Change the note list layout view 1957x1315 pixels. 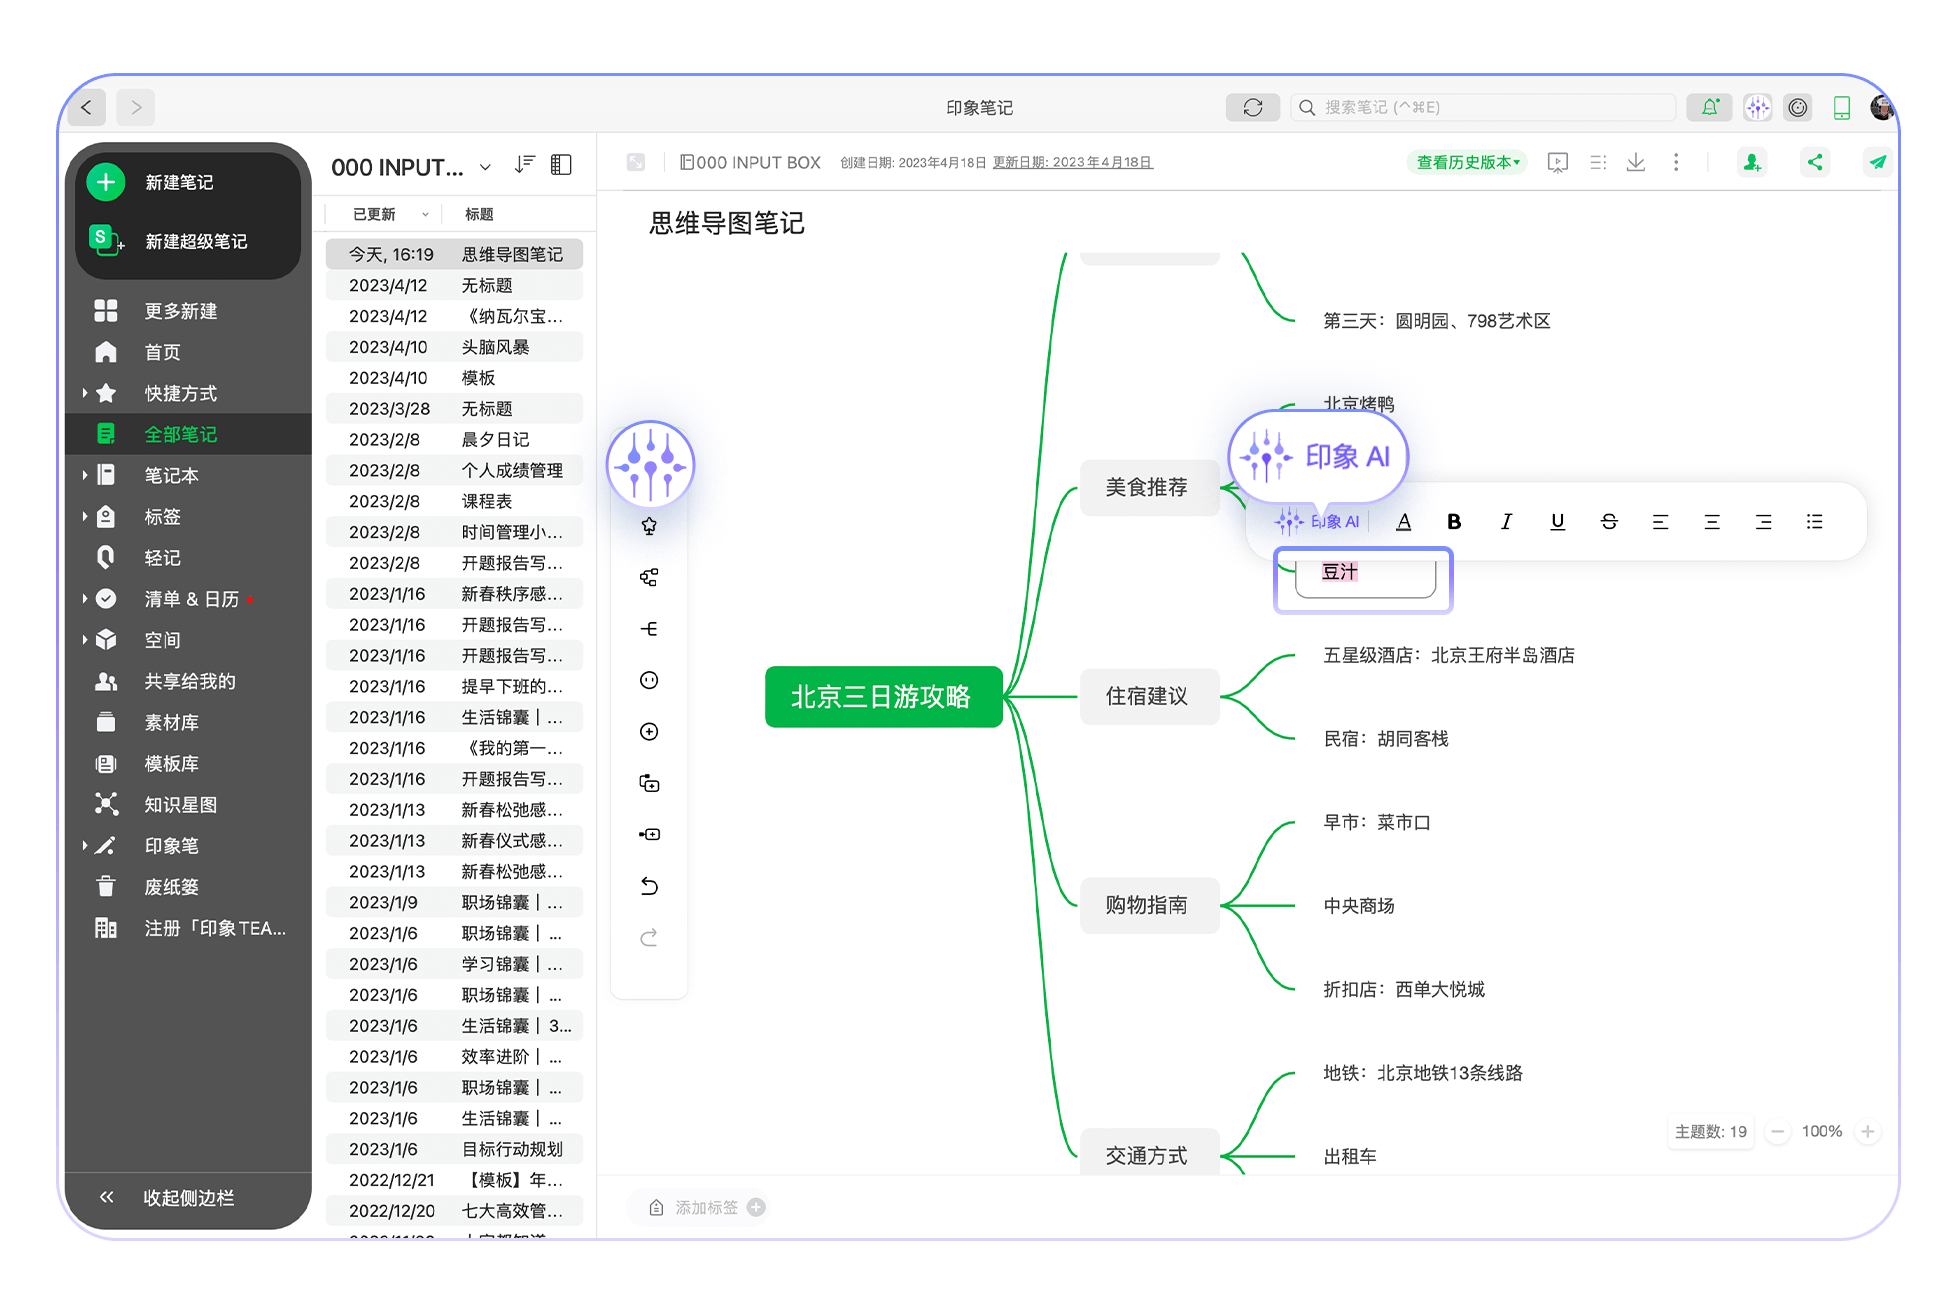point(562,165)
